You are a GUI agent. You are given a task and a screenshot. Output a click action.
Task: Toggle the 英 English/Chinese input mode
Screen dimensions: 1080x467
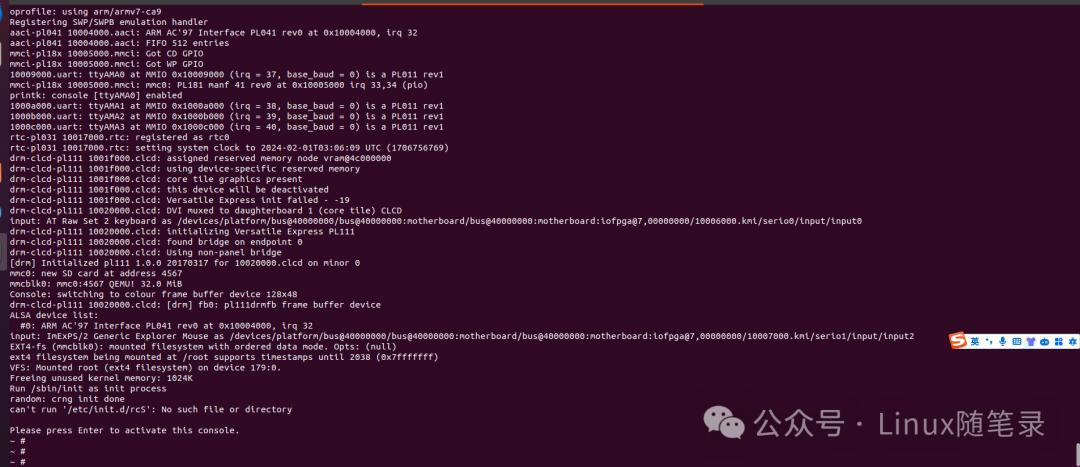975,342
